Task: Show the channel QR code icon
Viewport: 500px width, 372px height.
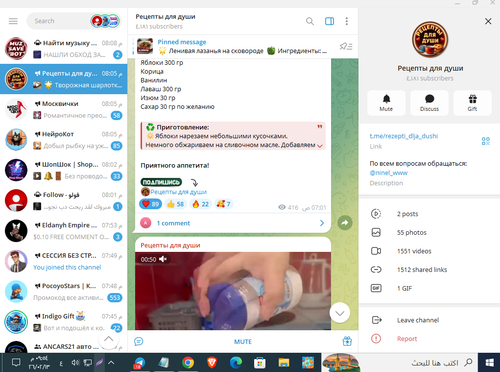Action: coord(486,141)
